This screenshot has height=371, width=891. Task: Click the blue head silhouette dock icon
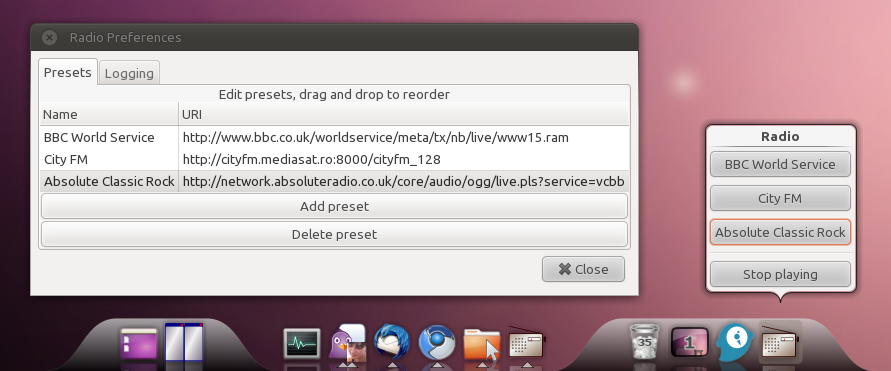(x=735, y=342)
